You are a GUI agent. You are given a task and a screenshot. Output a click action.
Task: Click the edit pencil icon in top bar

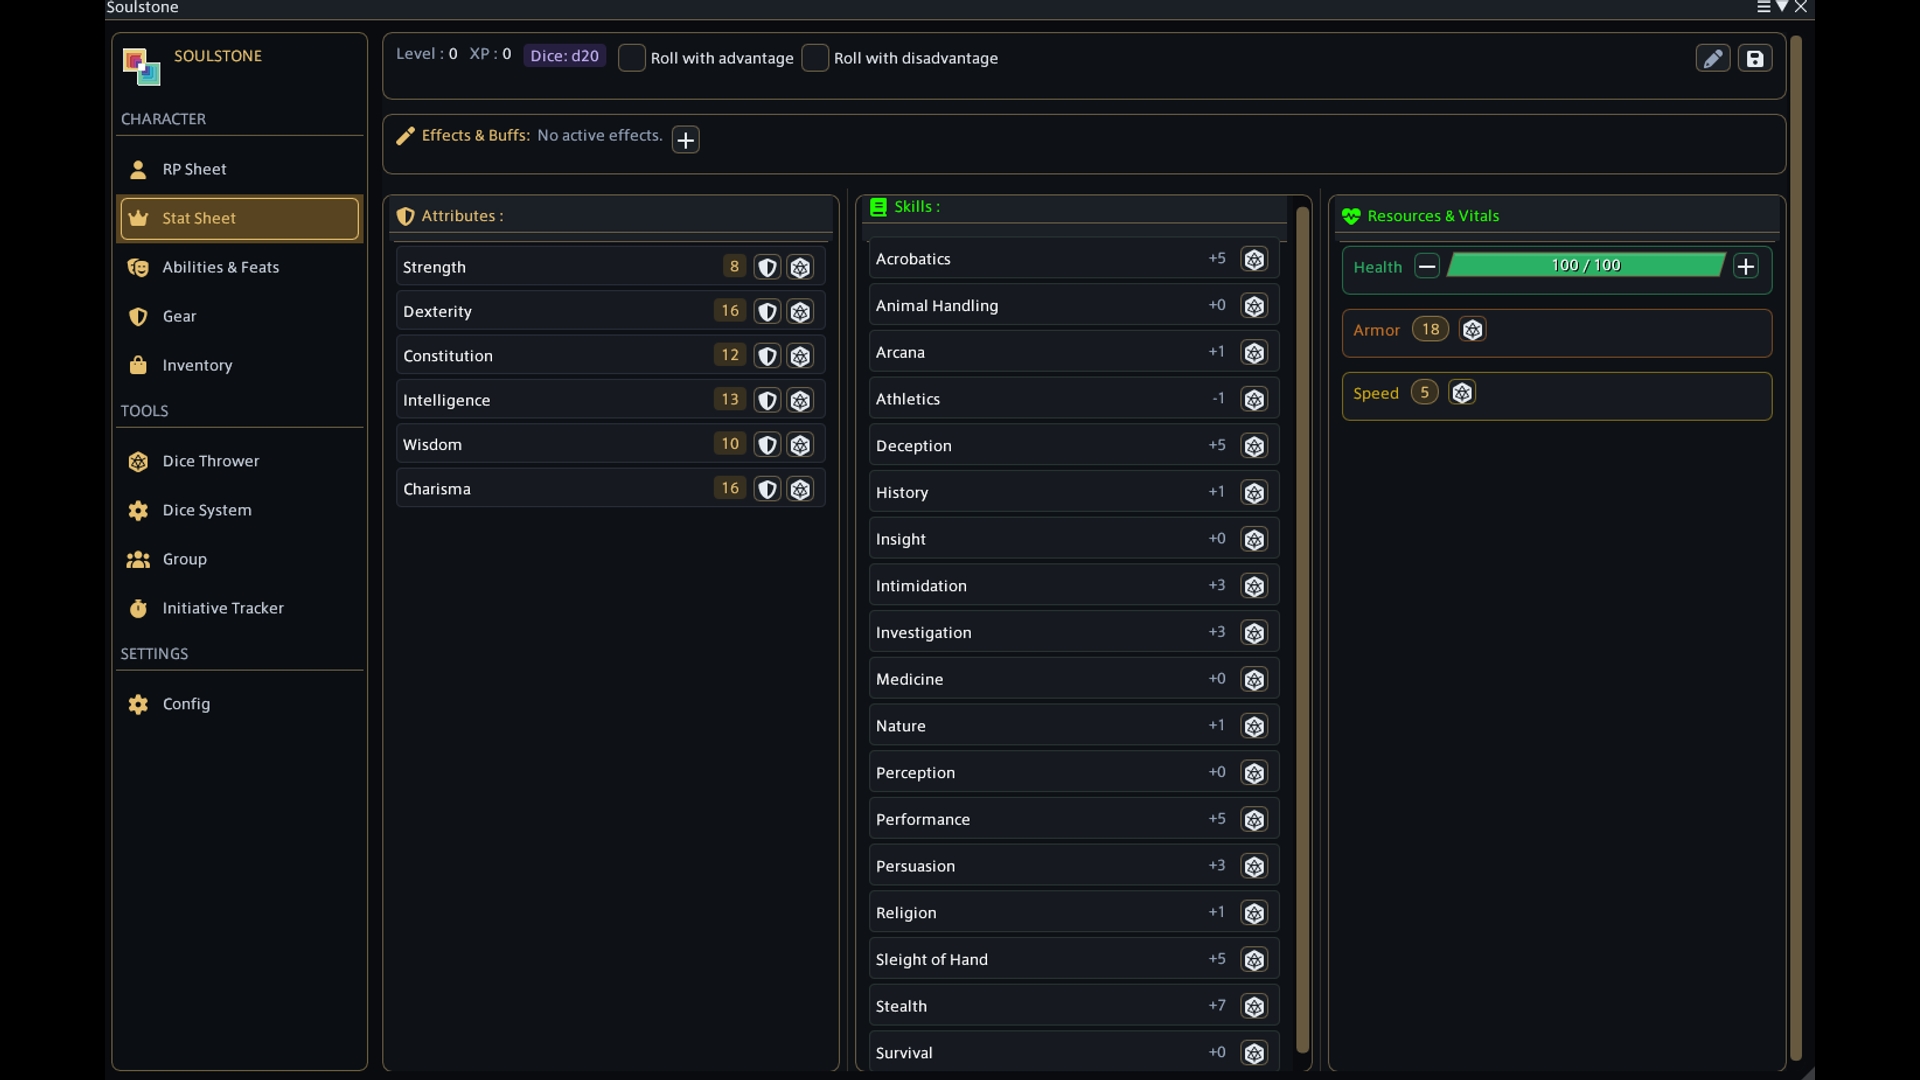1712,58
